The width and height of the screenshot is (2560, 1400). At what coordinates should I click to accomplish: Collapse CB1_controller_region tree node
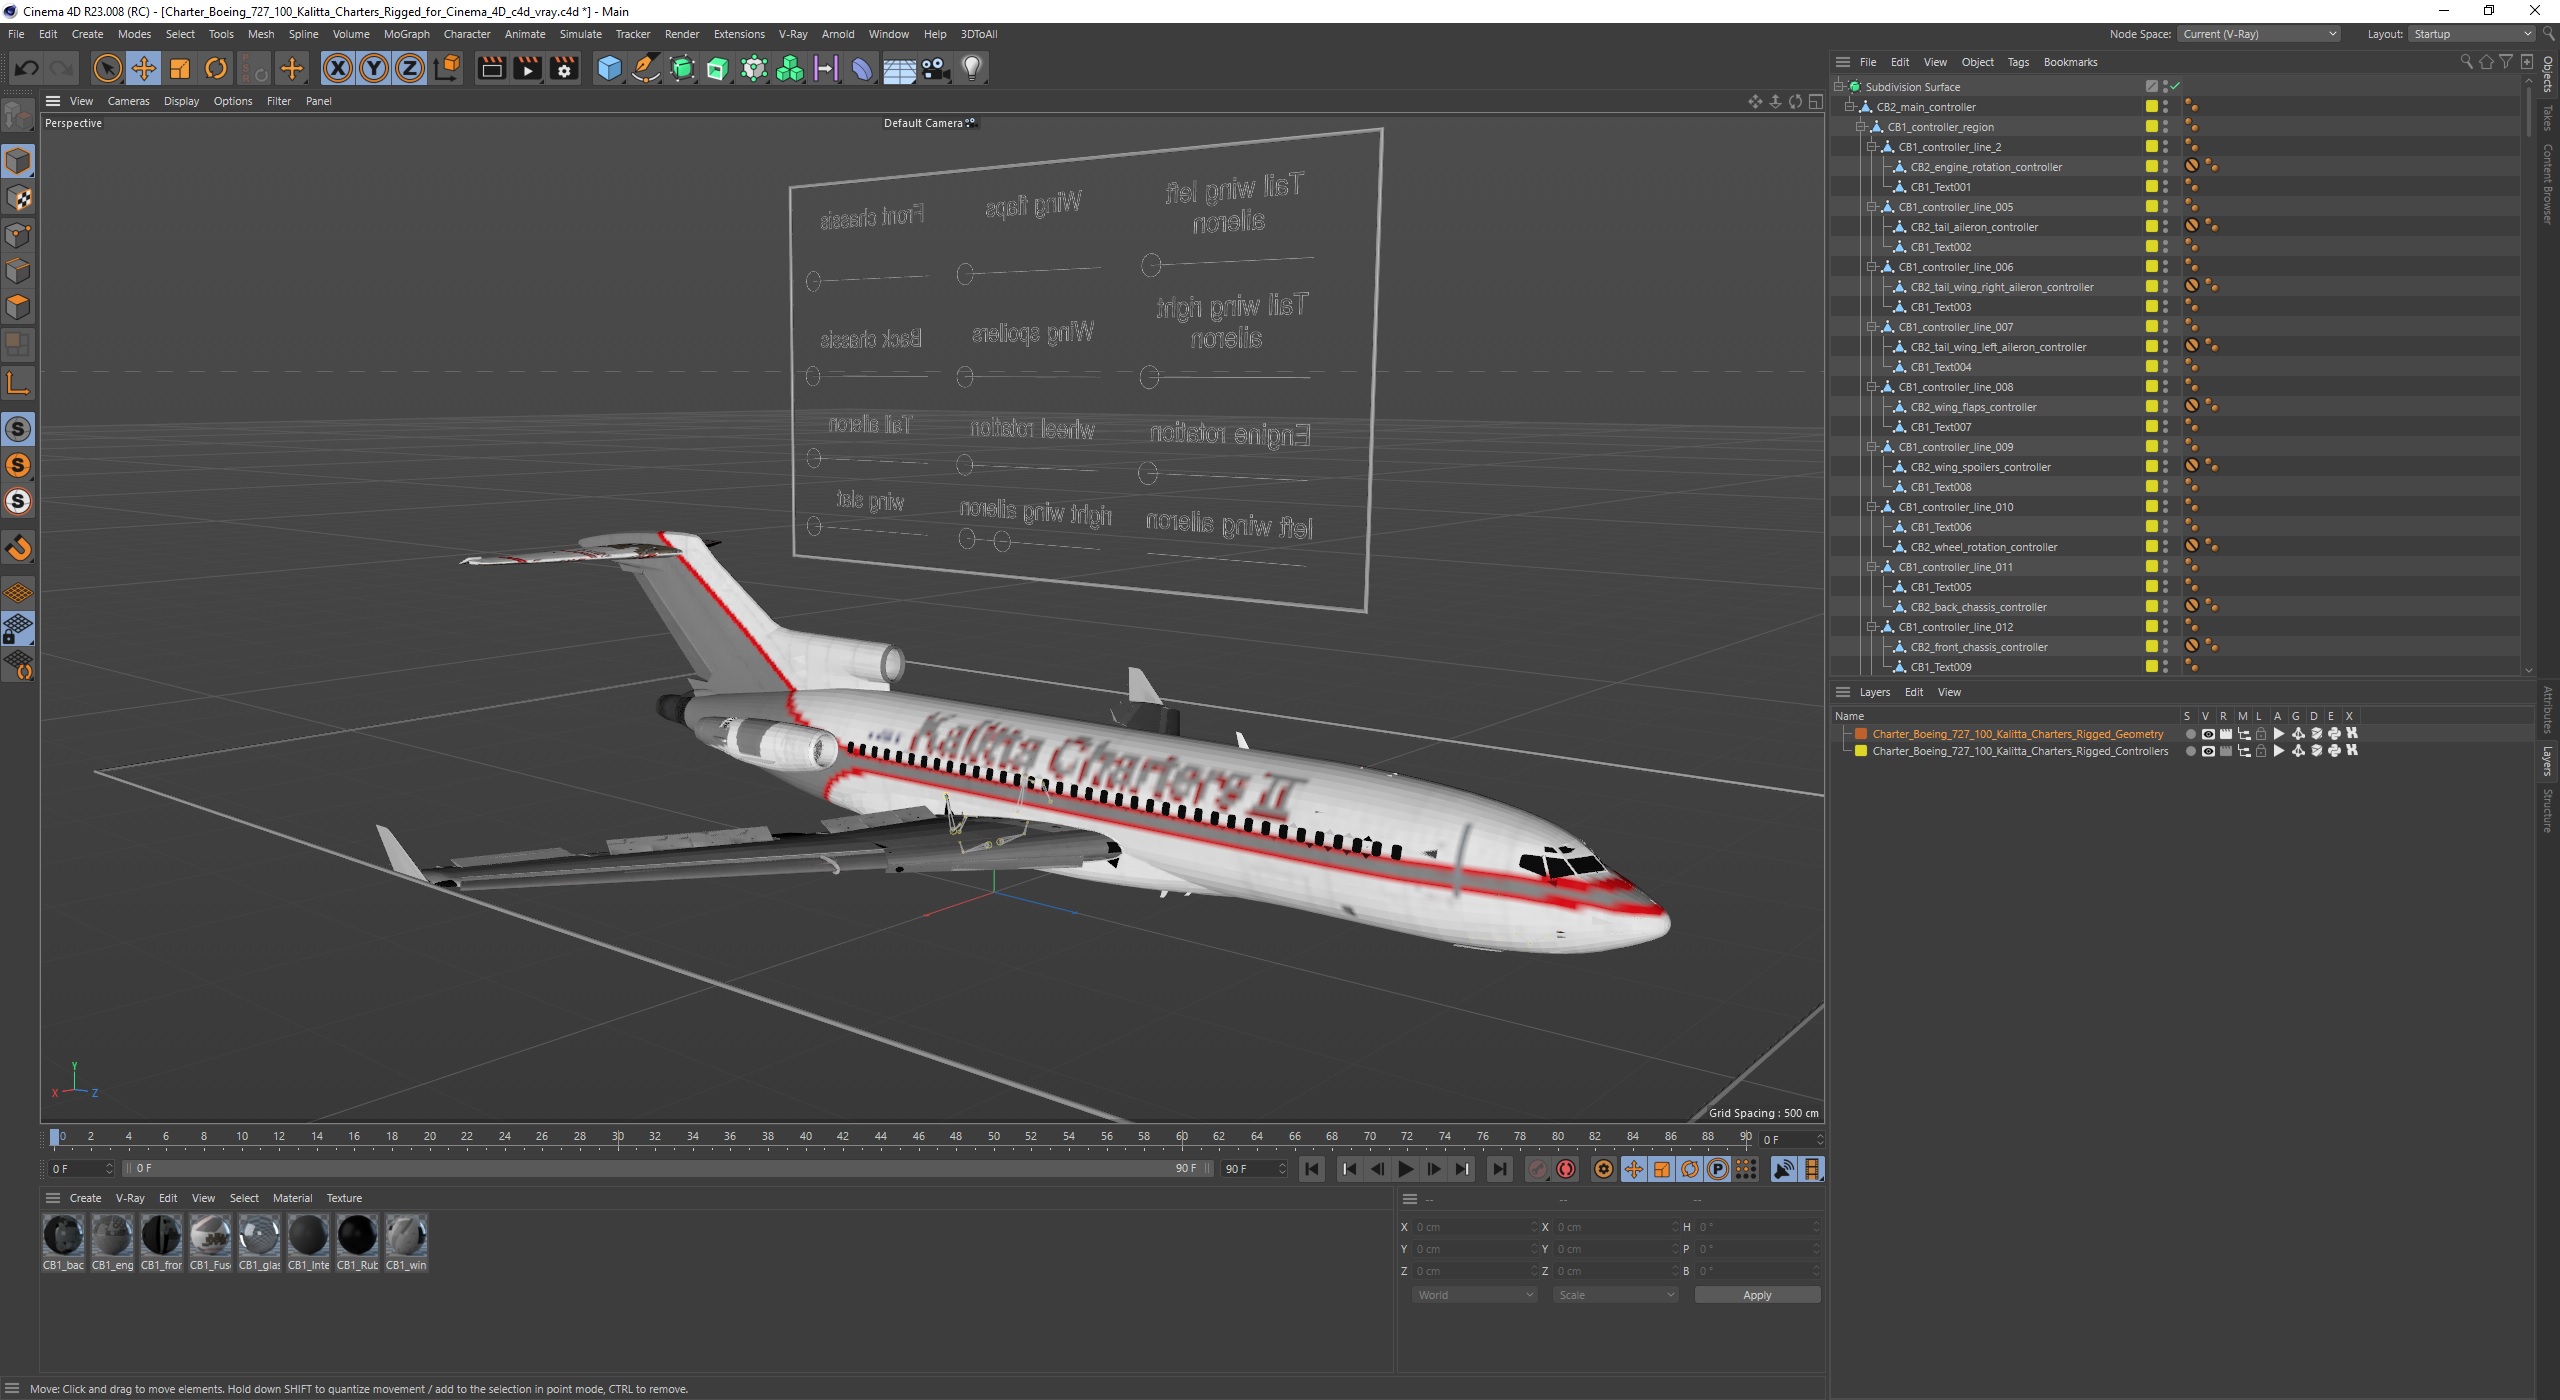pos(1861,127)
